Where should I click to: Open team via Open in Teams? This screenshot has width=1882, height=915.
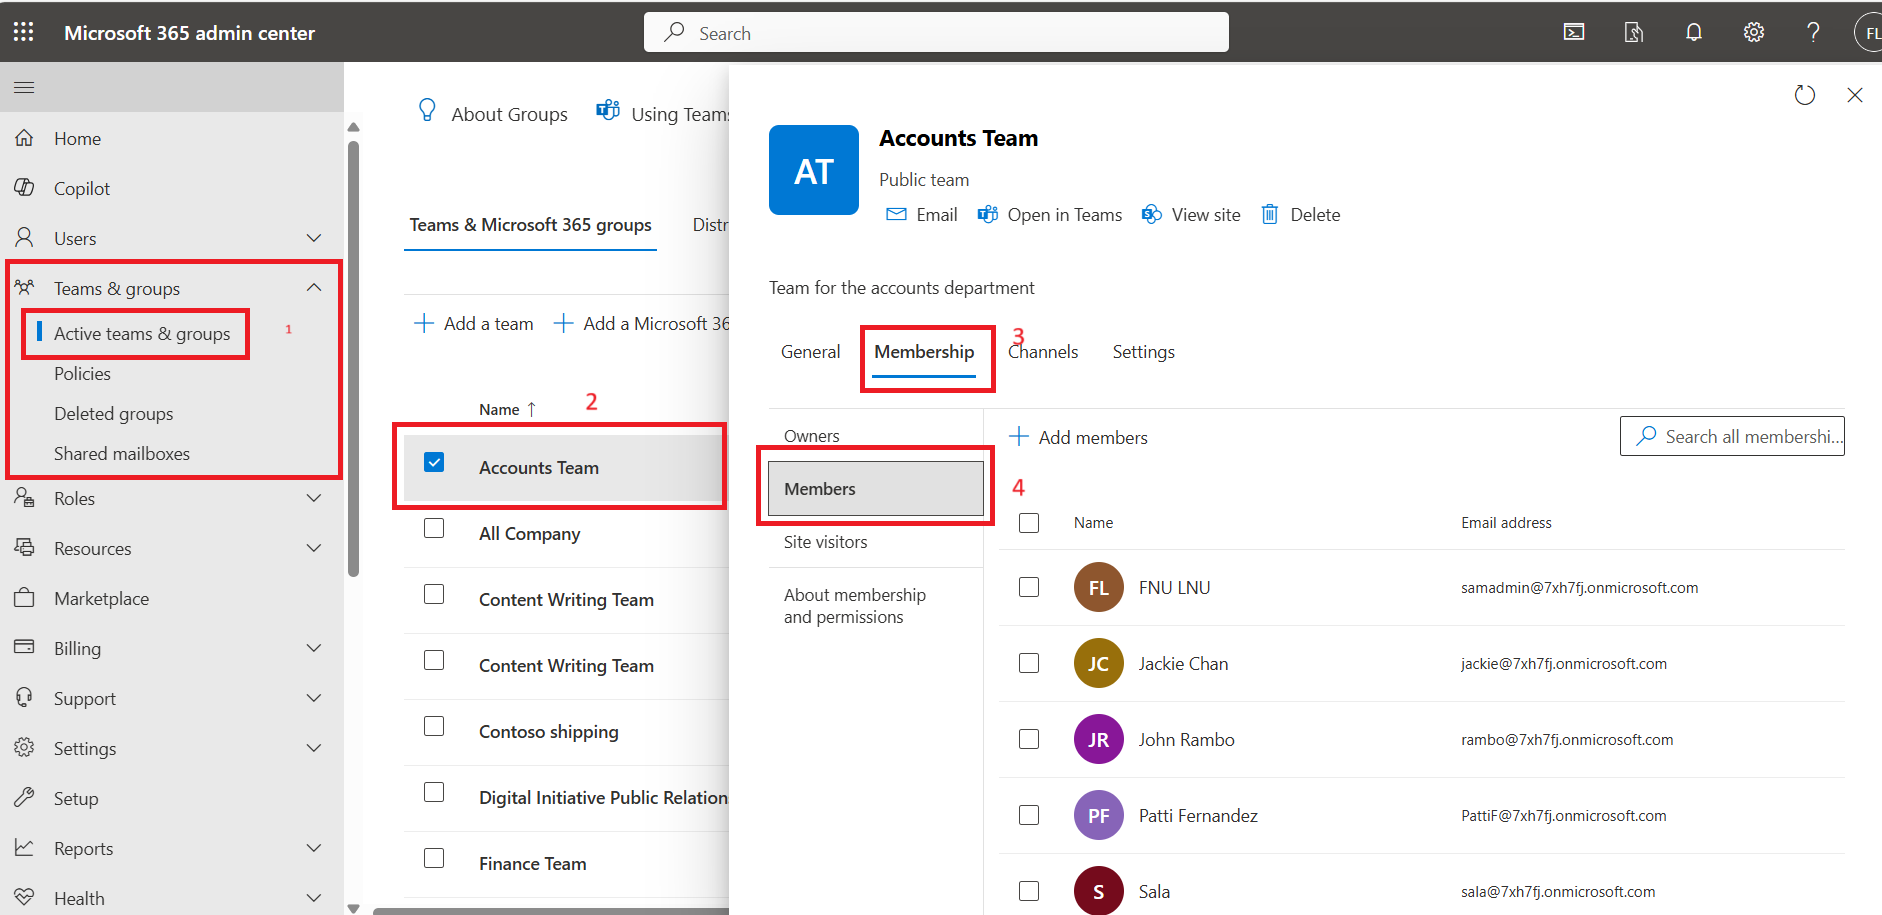1050,215
